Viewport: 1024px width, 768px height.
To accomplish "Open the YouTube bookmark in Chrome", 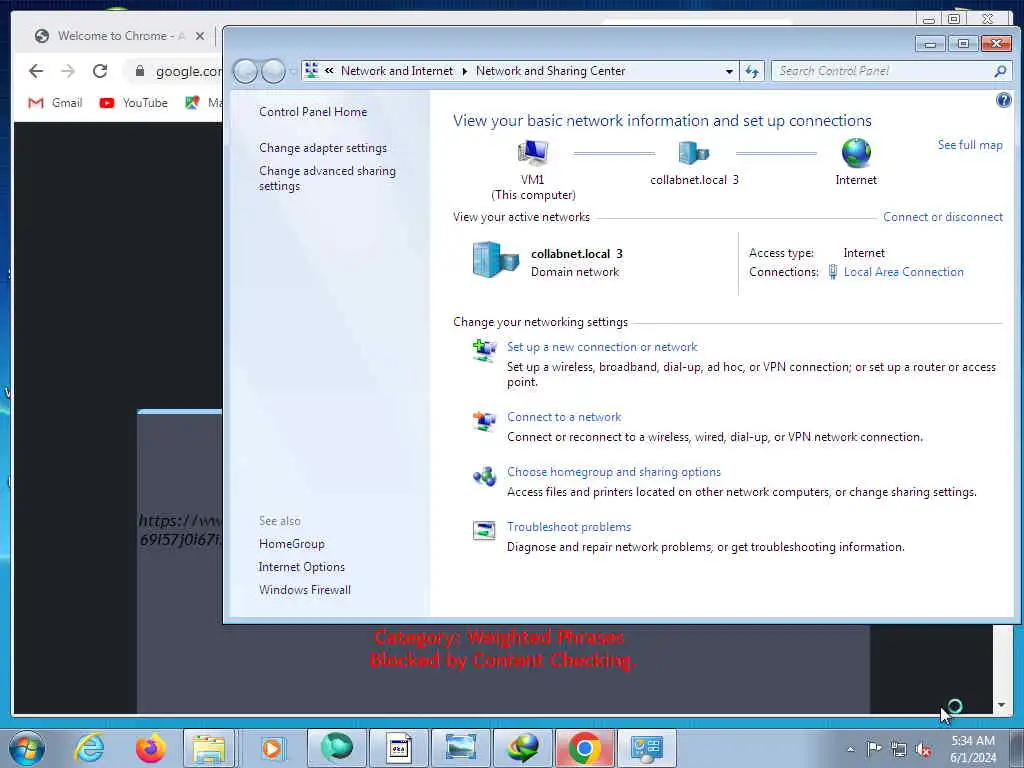I will coord(134,103).
